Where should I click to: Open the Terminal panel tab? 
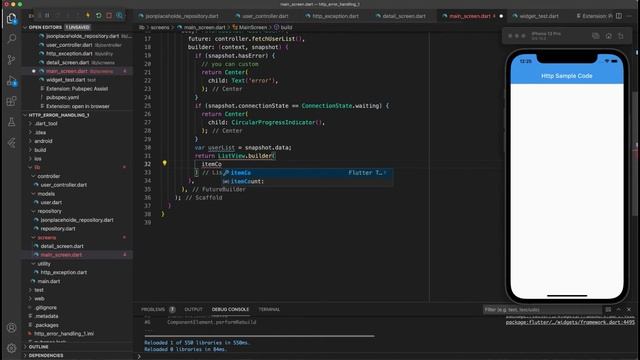click(269, 309)
